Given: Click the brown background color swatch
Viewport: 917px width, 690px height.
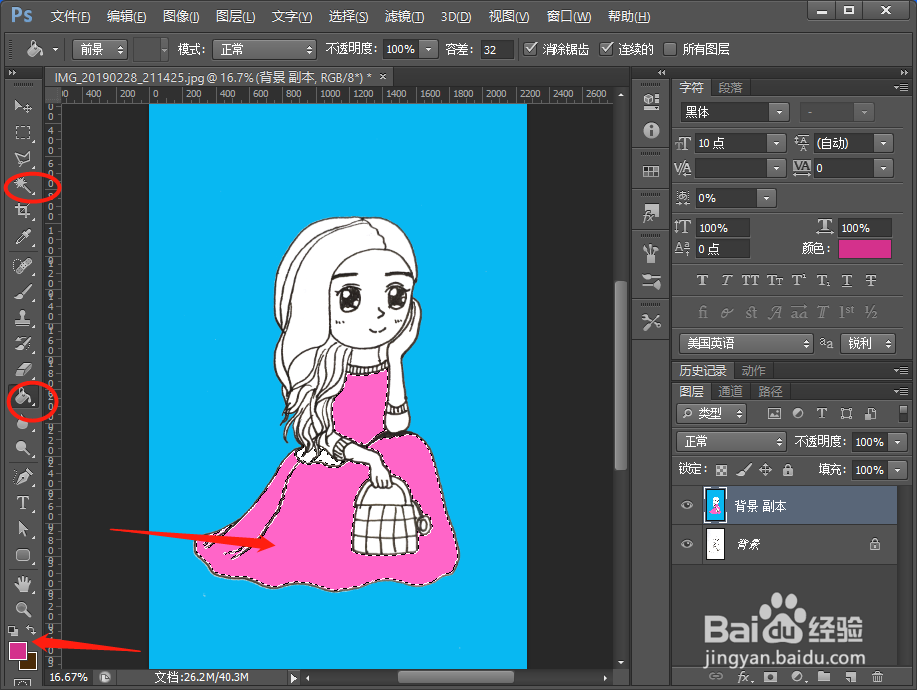Looking at the screenshot, I should [x=30, y=663].
